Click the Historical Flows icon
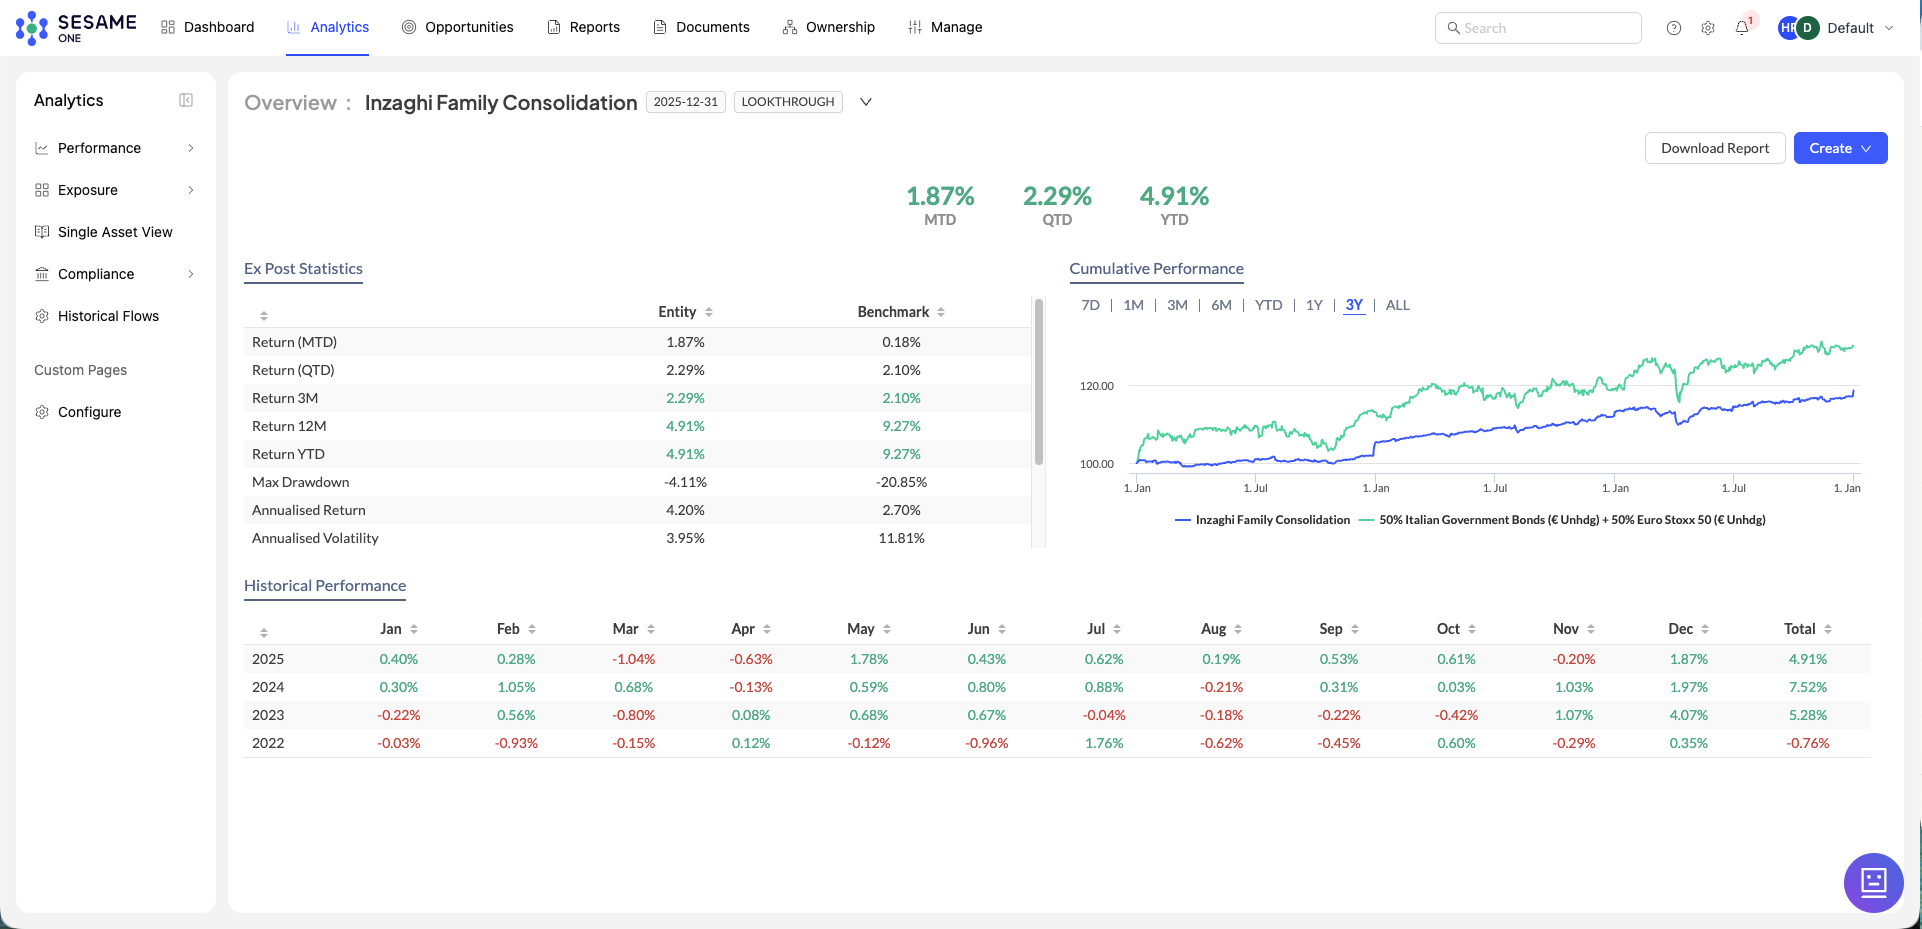The height and width of the screenshot is (929, 1922). click(x=42, y=316)
